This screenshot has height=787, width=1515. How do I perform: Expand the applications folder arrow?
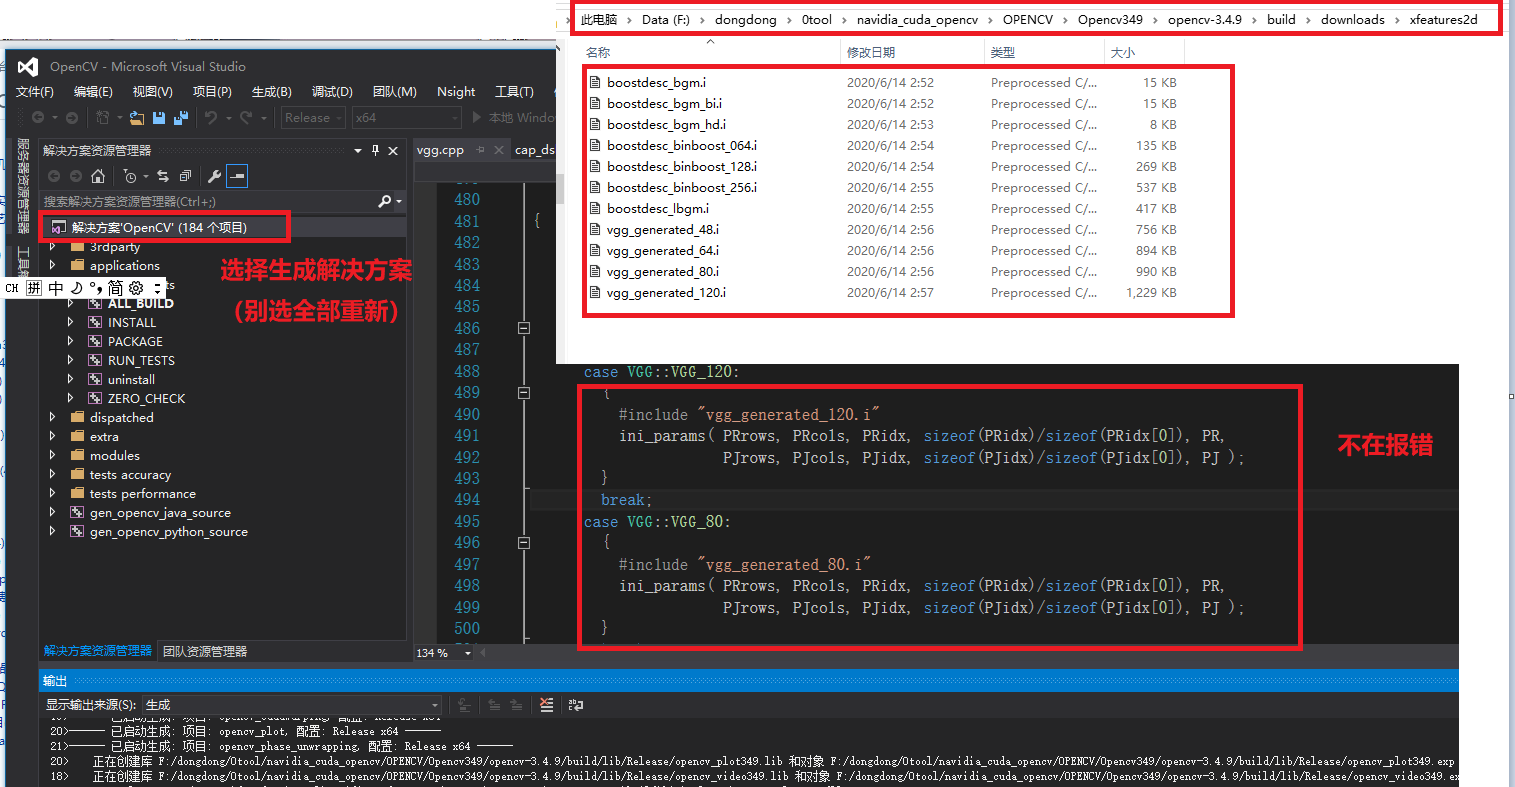point(53,266)
